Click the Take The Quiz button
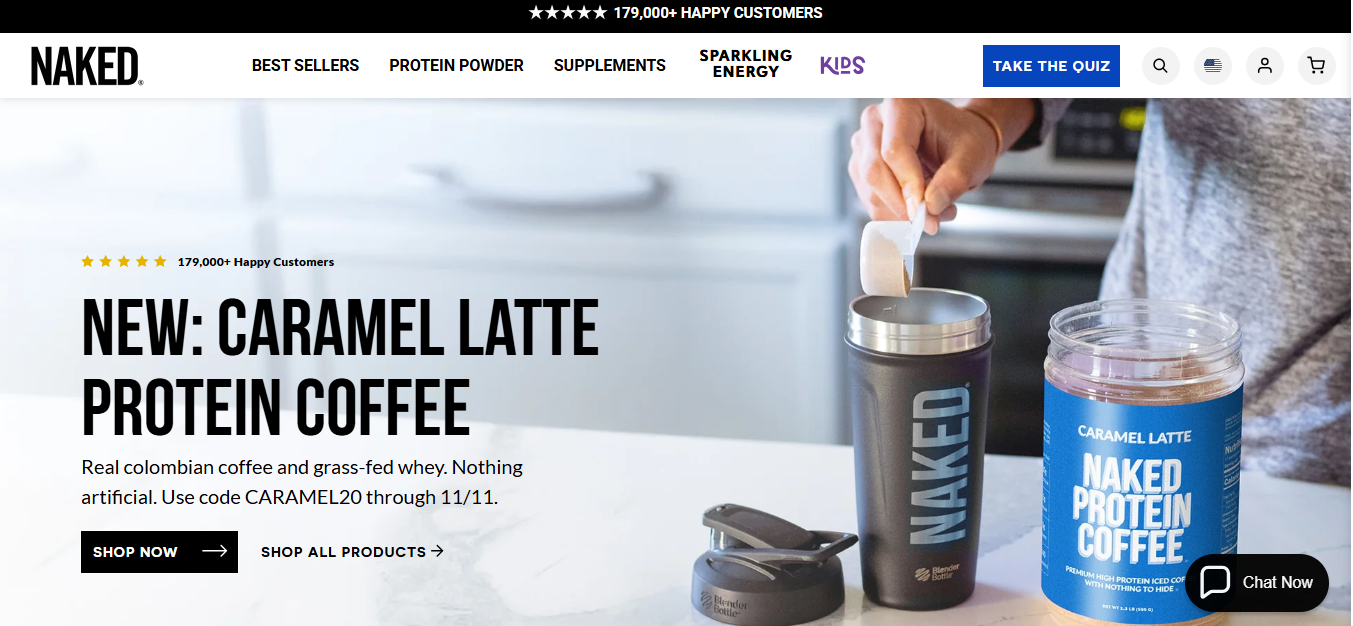Viewport: 1353px width, 626px height. click(x=1051, y=66)
